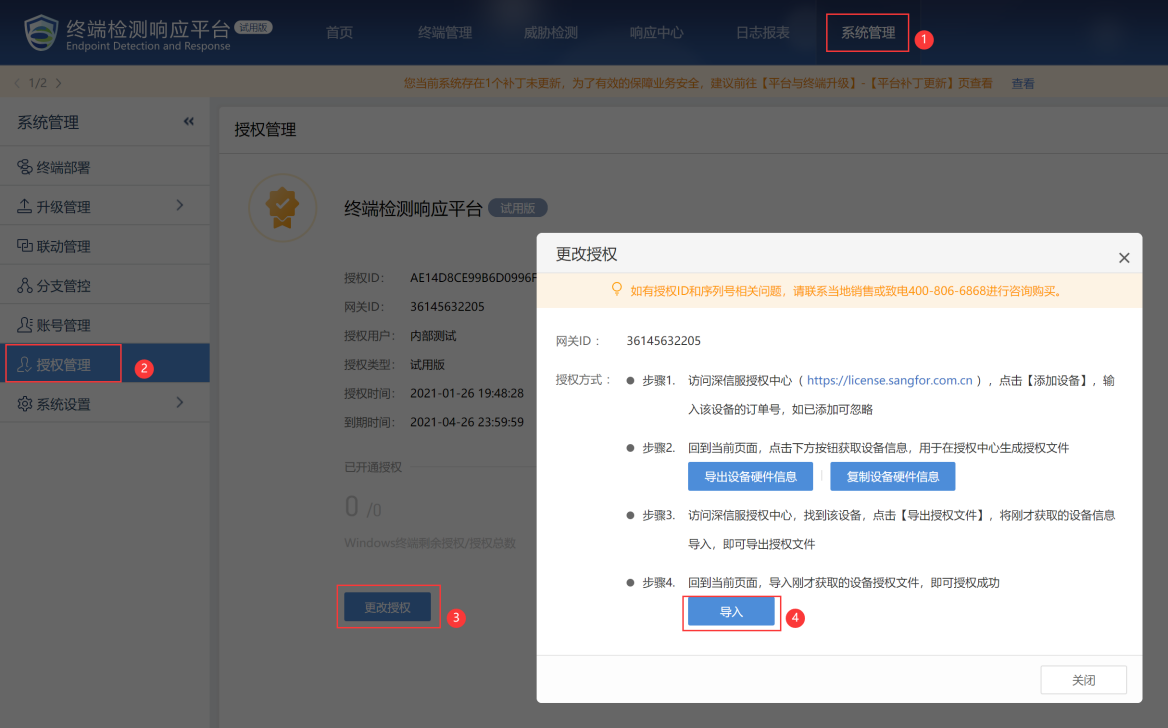1168x728 pixels.
Task: Click the 终端部署 sidebar icon
Action: click(x=25, y=167)
